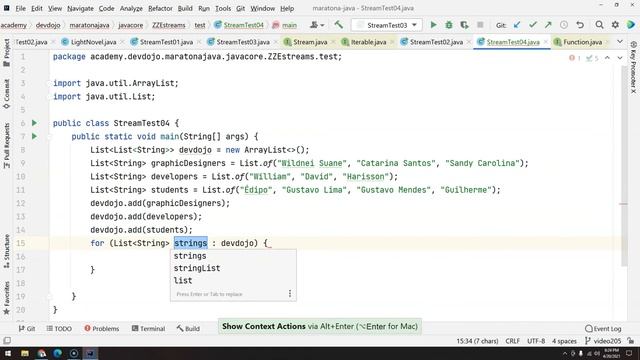
Task: Open the File menu
Action: [20, 8]
